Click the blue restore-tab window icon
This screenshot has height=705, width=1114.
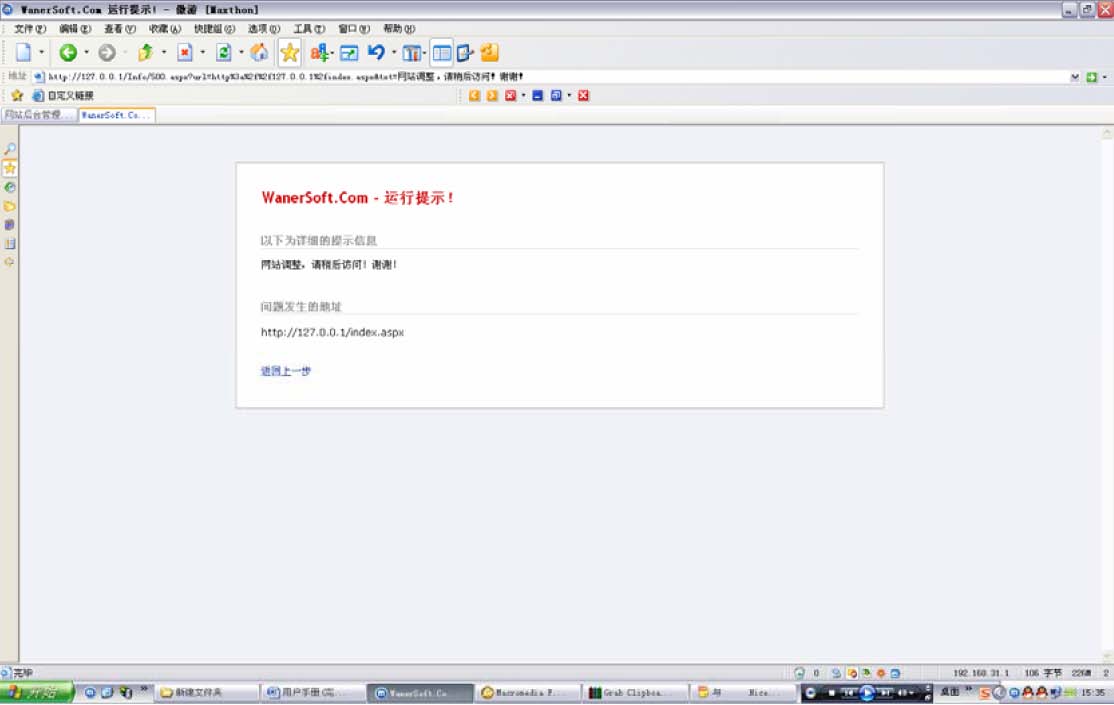[x=556, y=95]
